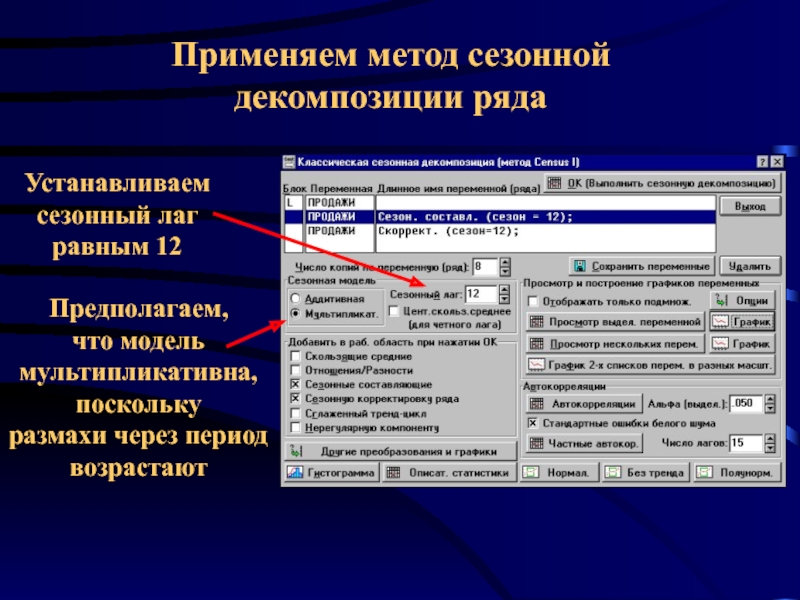Toggle Стандартные ошибки белого шума checkbox
This screenshot has width=800, height=600.
533,423
